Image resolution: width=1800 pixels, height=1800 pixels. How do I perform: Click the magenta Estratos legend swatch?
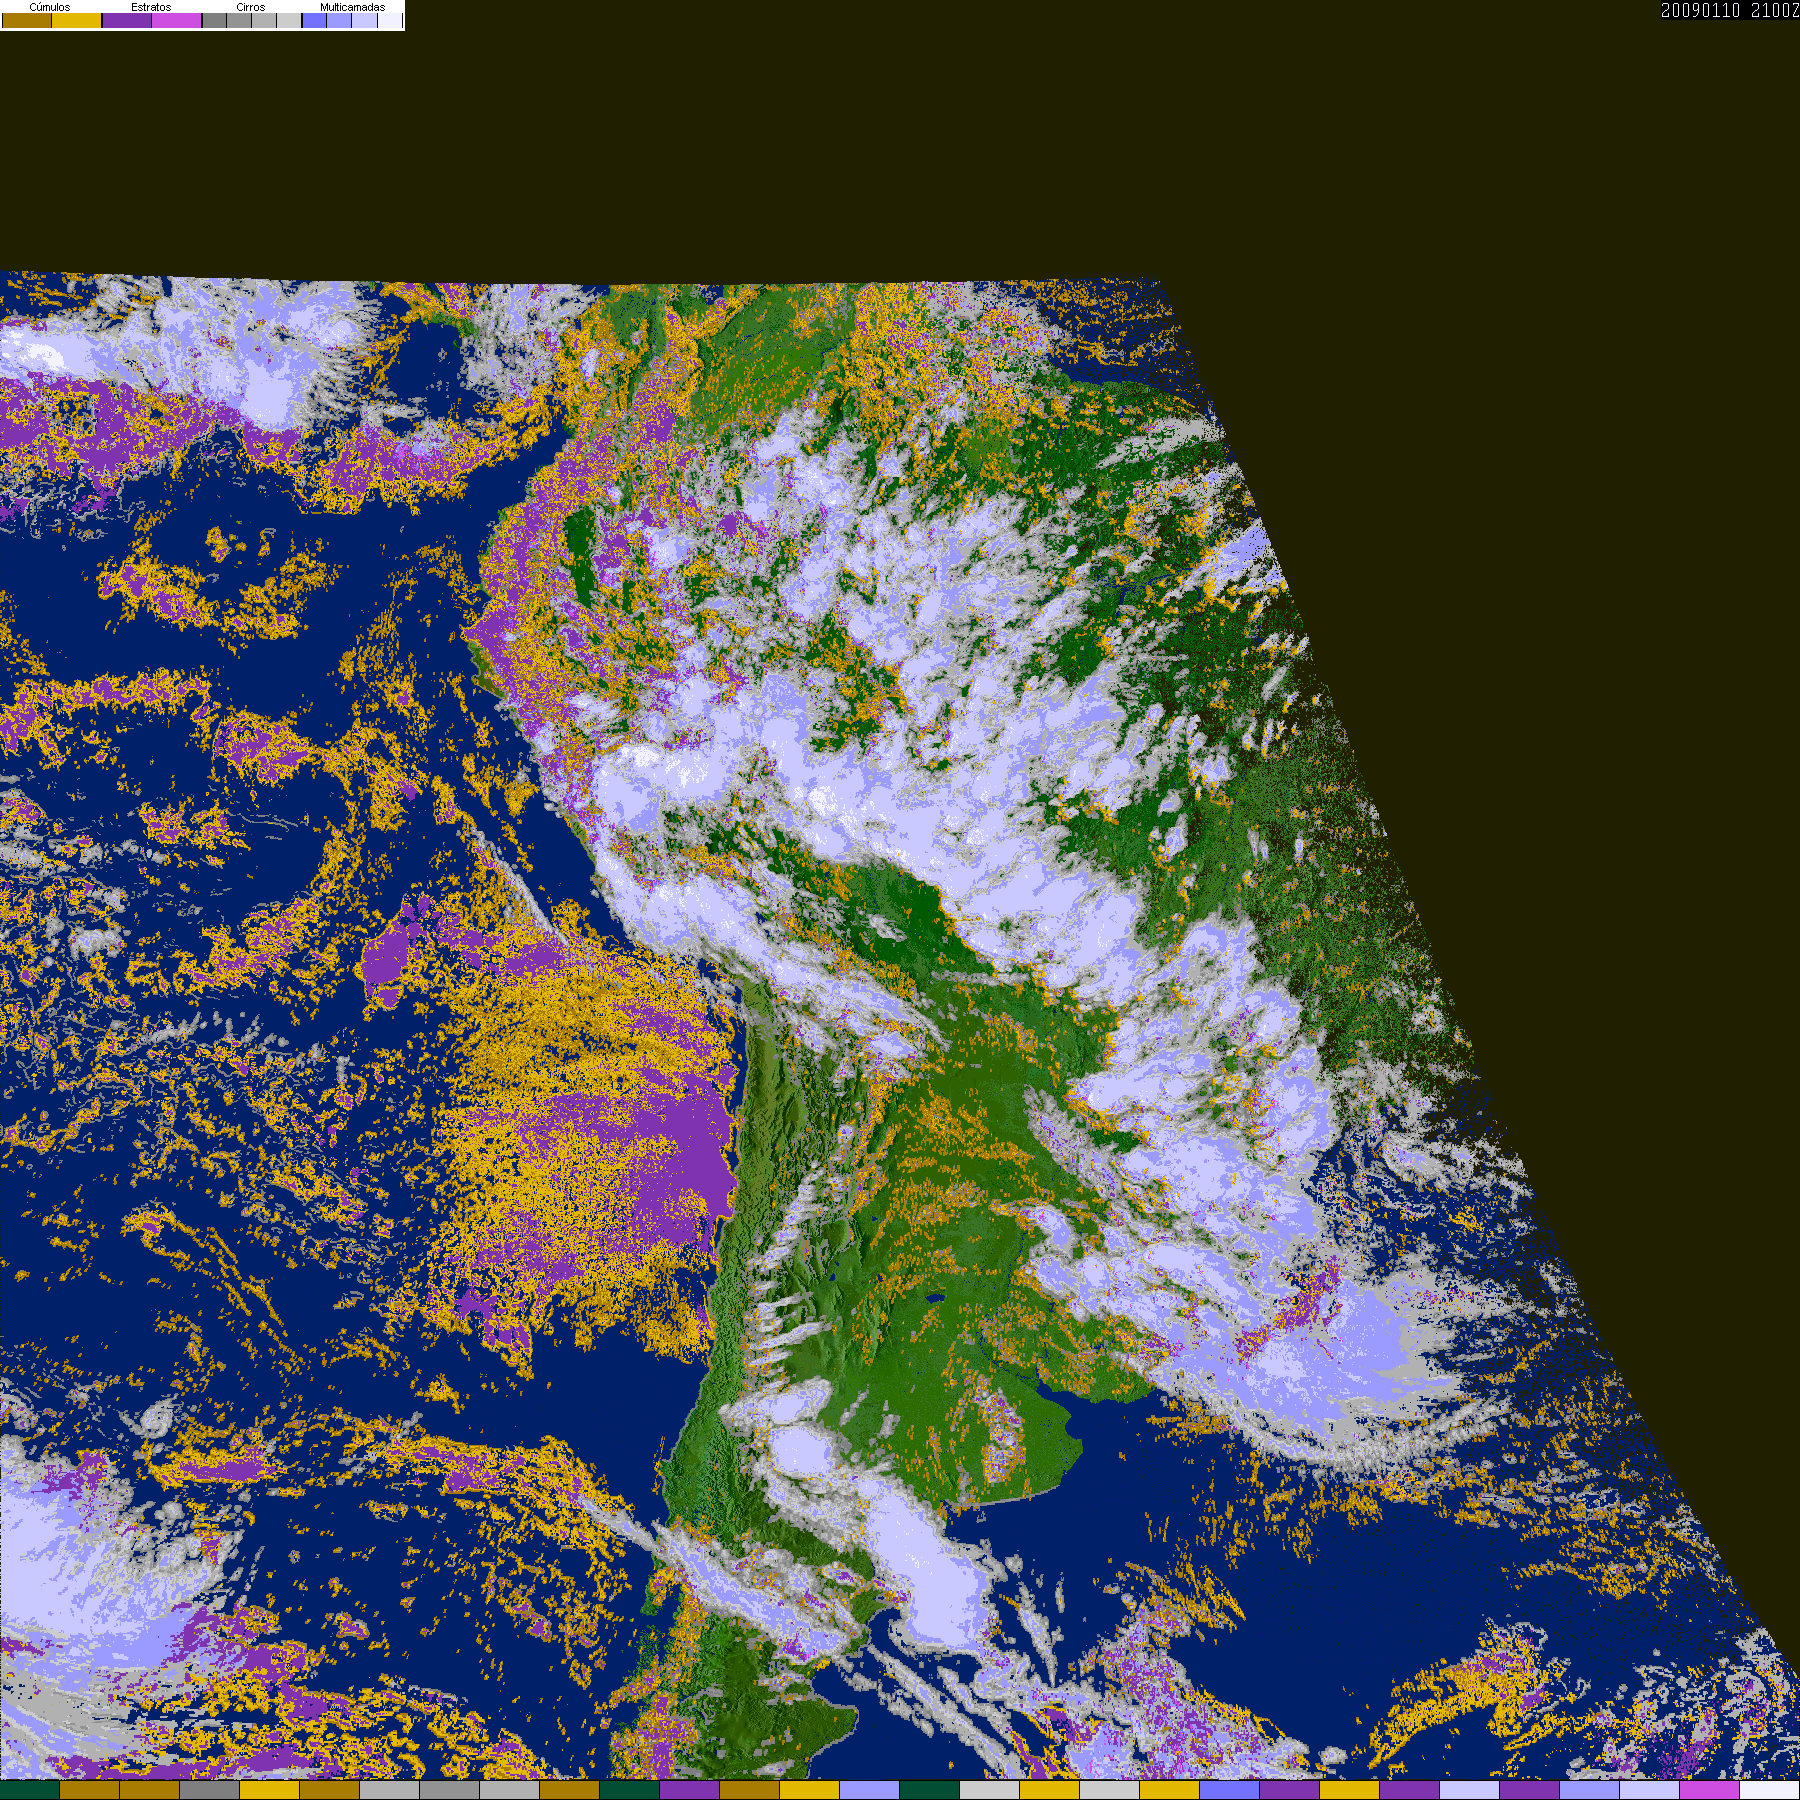pos(177,20)
